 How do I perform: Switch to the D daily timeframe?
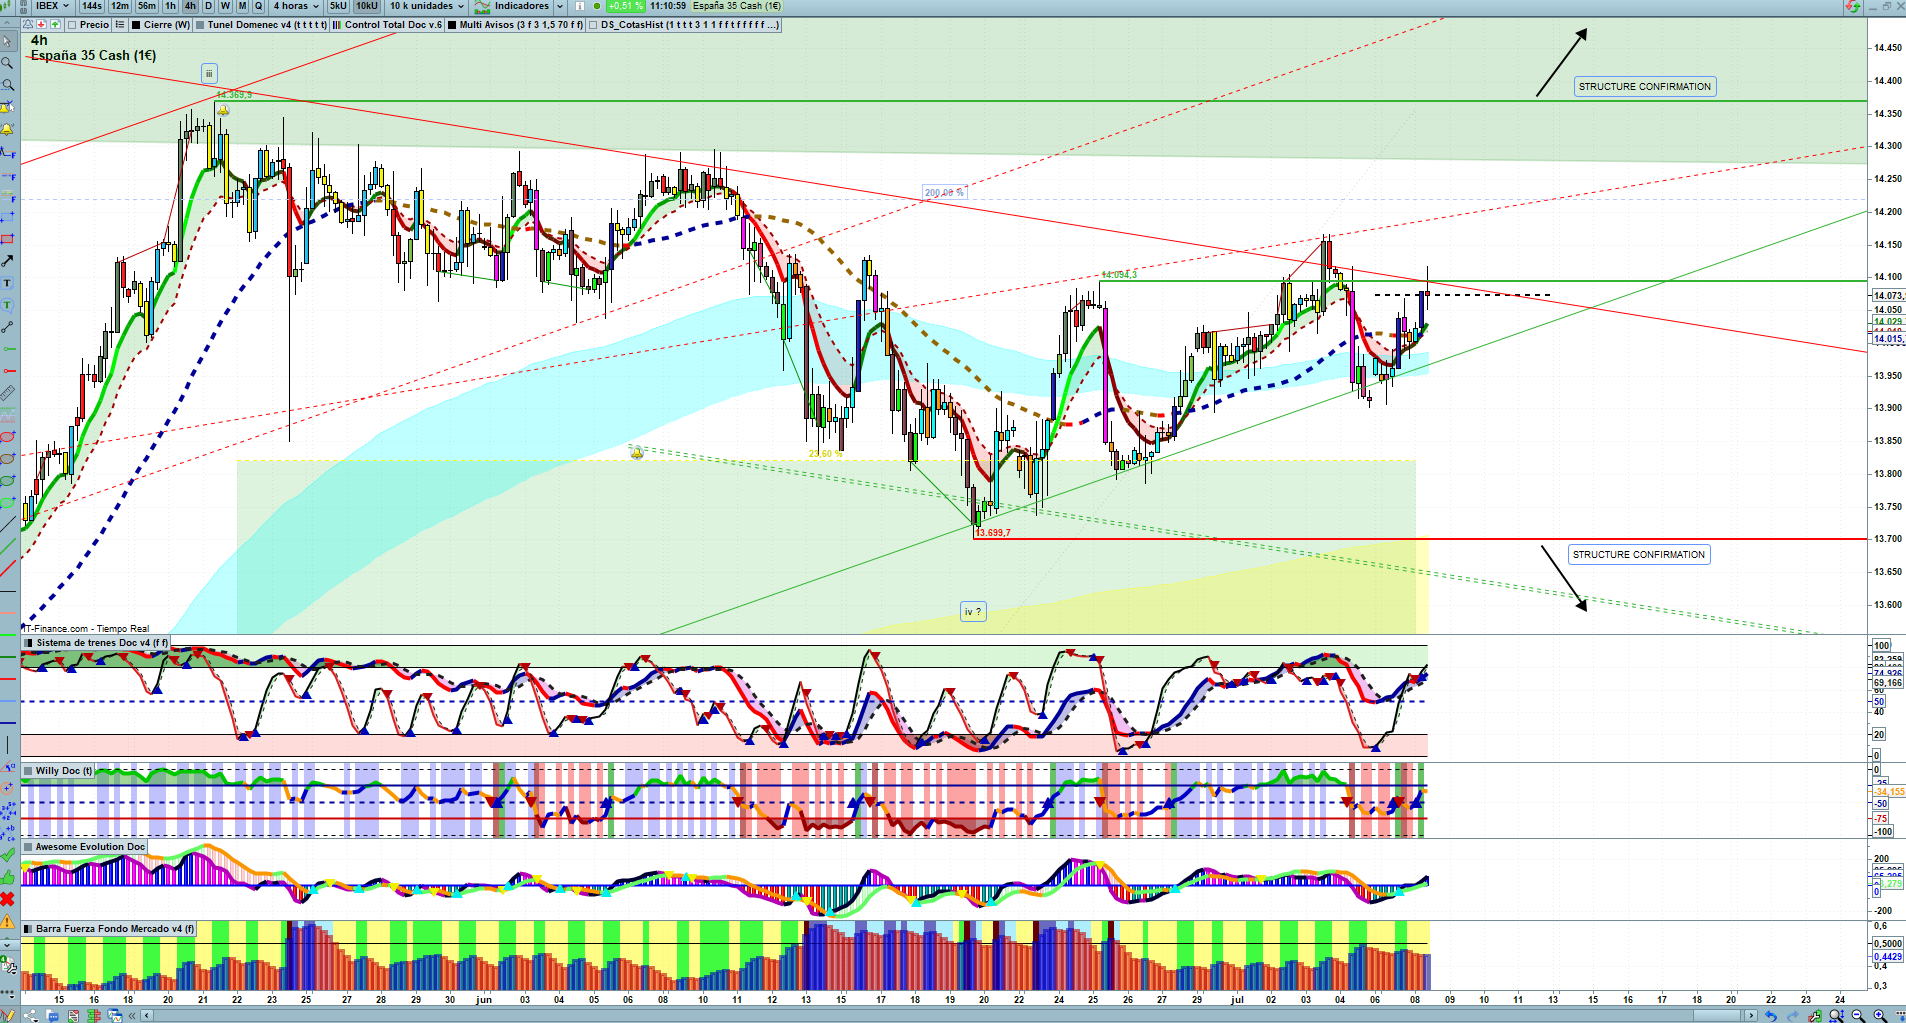coord(208,6)
